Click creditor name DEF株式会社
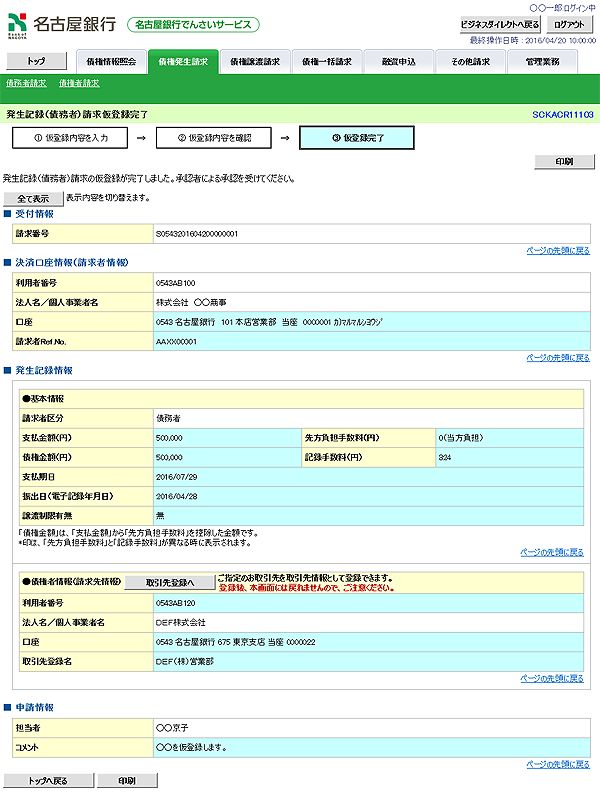 point(181,622)
